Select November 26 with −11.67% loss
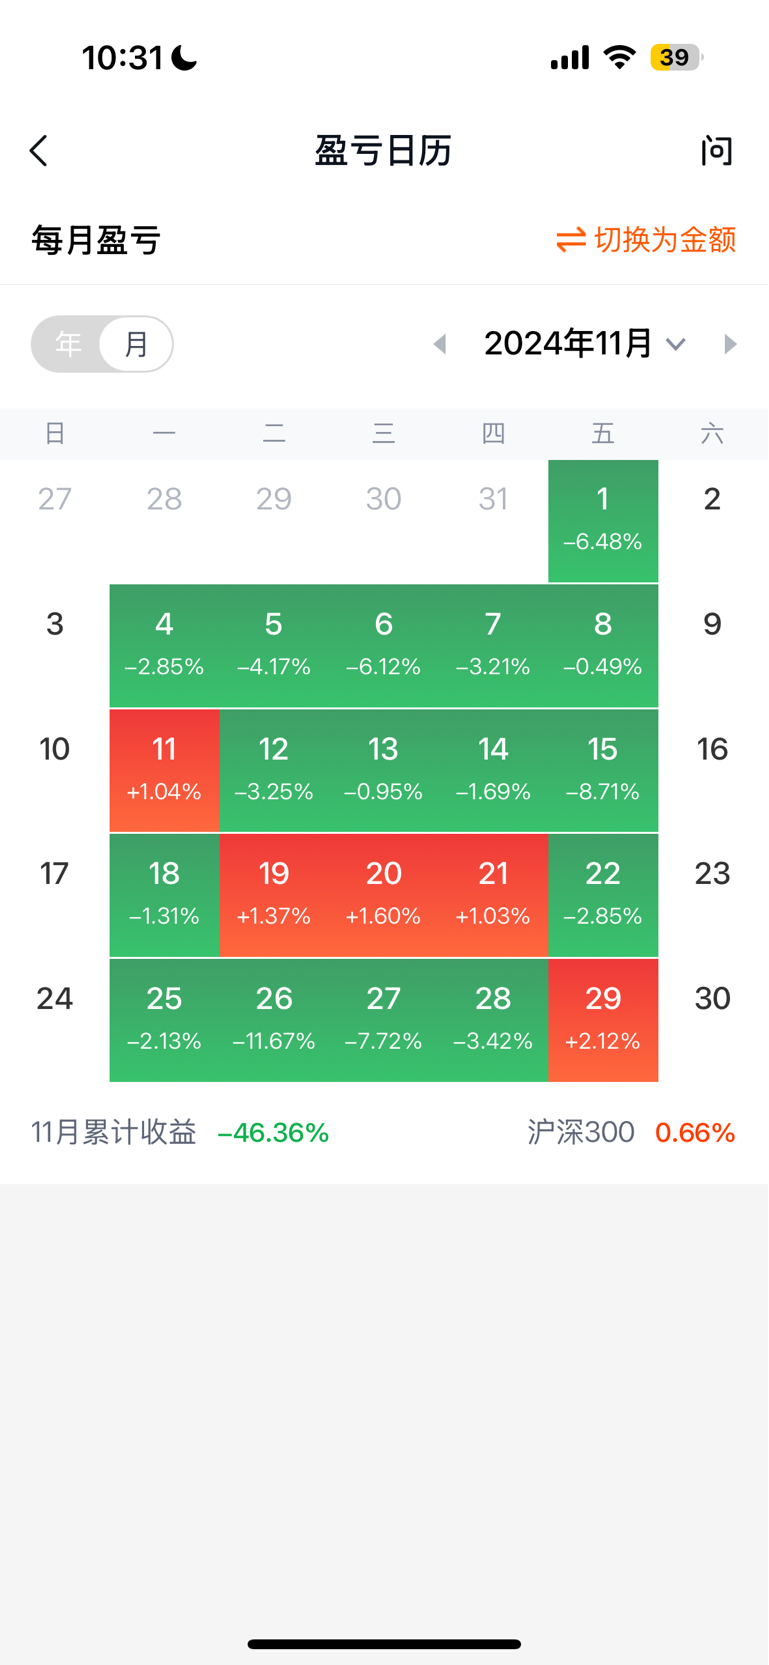The height and width of the screenshot is (1665, 769). (x=274, y=1020)
